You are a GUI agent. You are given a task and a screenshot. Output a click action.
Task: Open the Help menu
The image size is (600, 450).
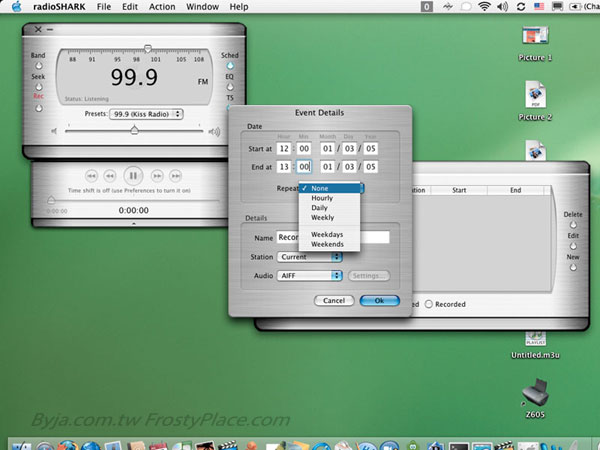(x=239, y=7)
